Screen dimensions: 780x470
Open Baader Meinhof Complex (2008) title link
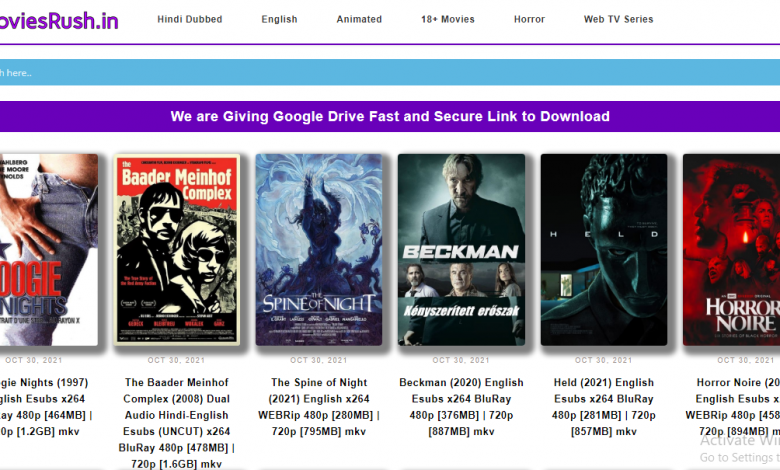point(177,423)
